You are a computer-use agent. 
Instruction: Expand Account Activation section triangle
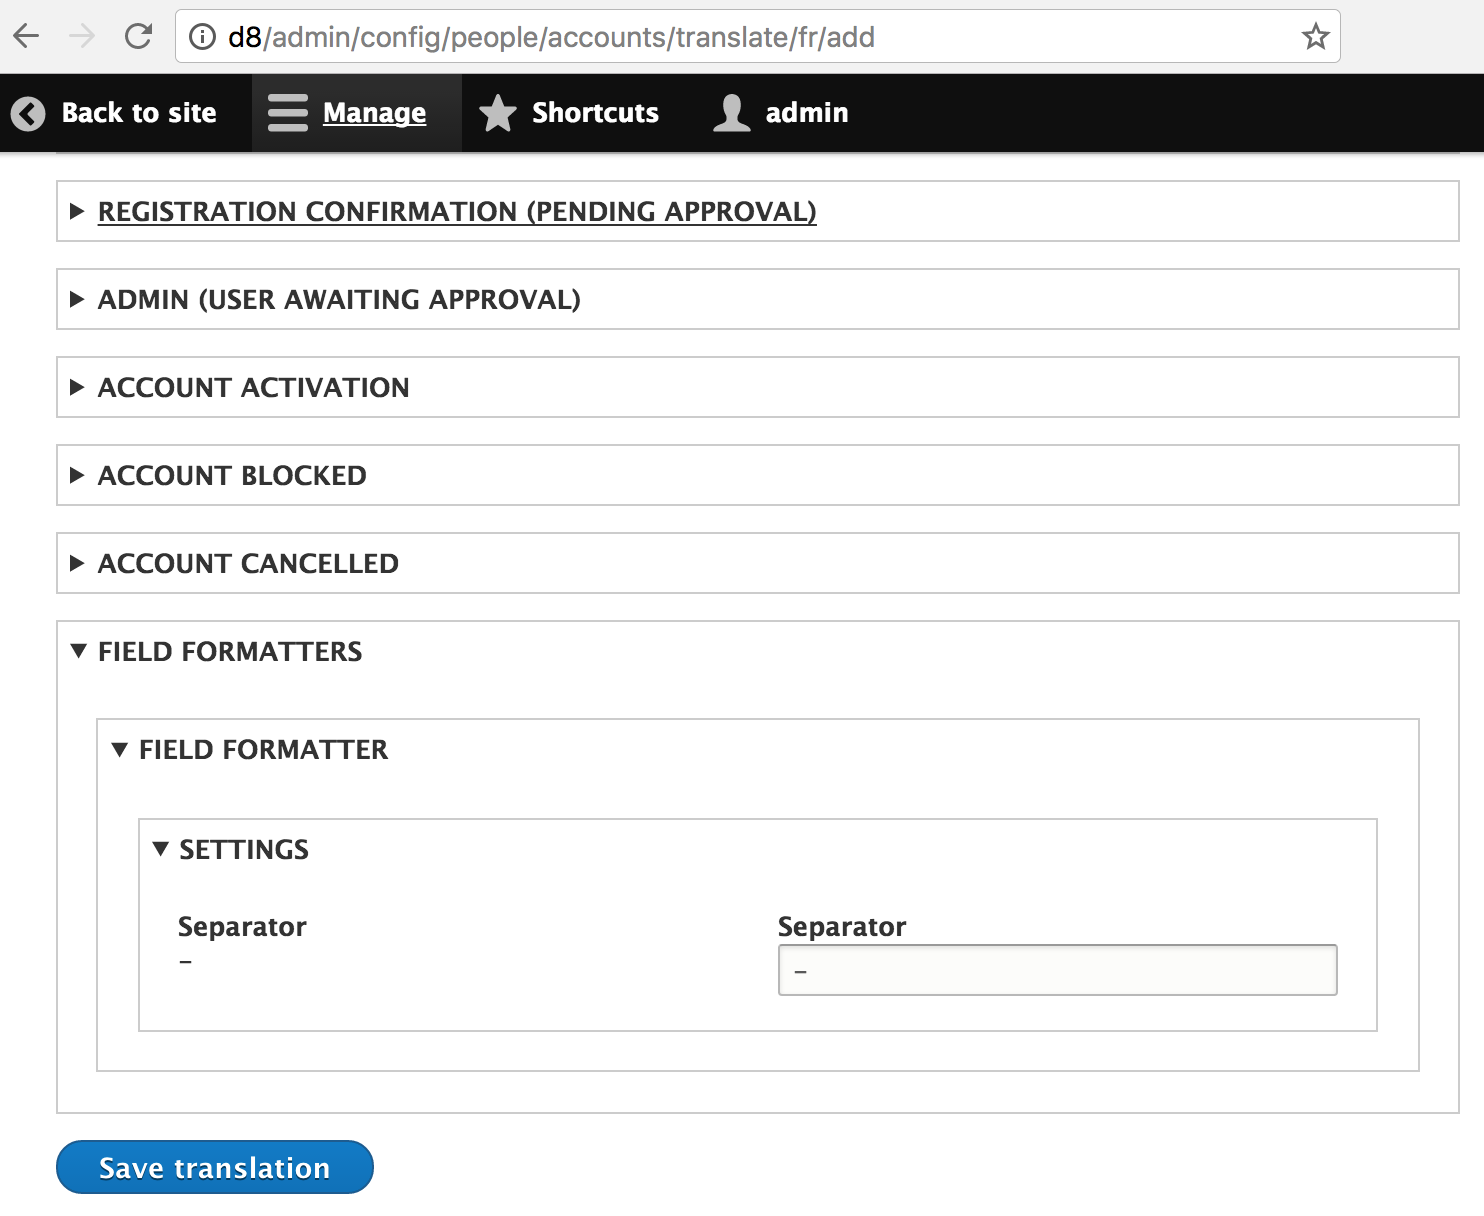(x=77, y=387)
